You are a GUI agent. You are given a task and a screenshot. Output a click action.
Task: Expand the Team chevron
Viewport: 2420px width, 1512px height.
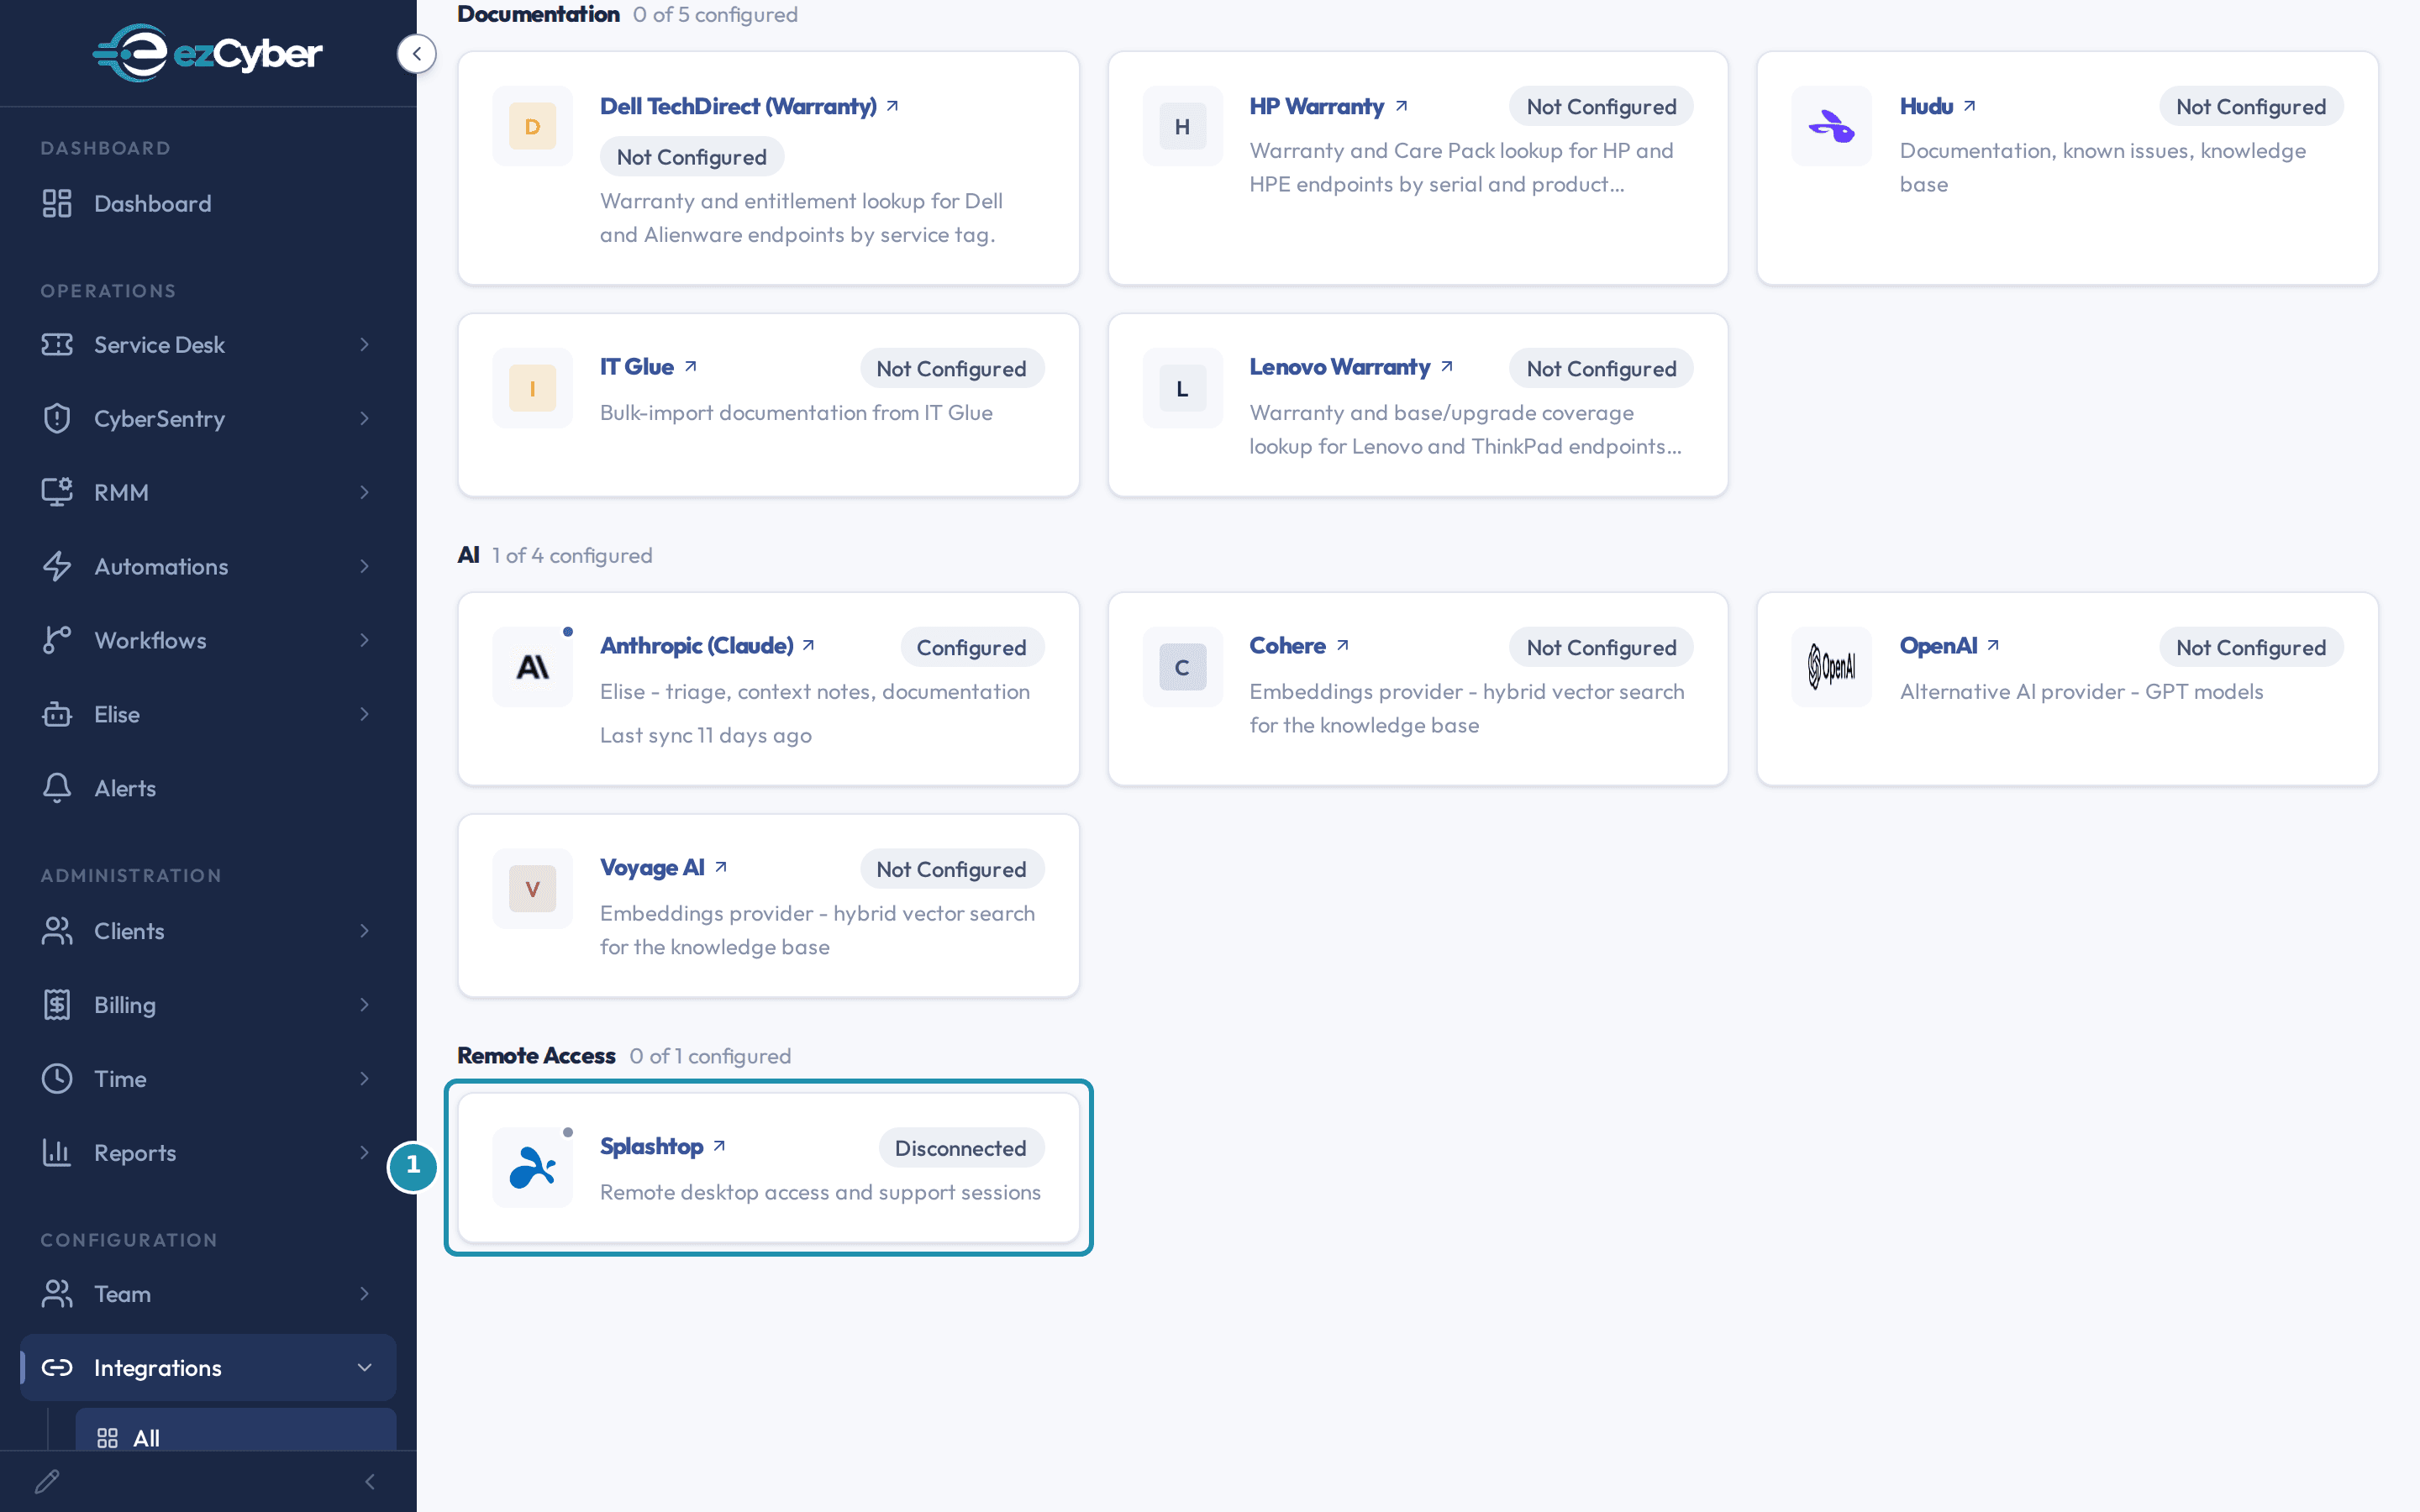365,1294
